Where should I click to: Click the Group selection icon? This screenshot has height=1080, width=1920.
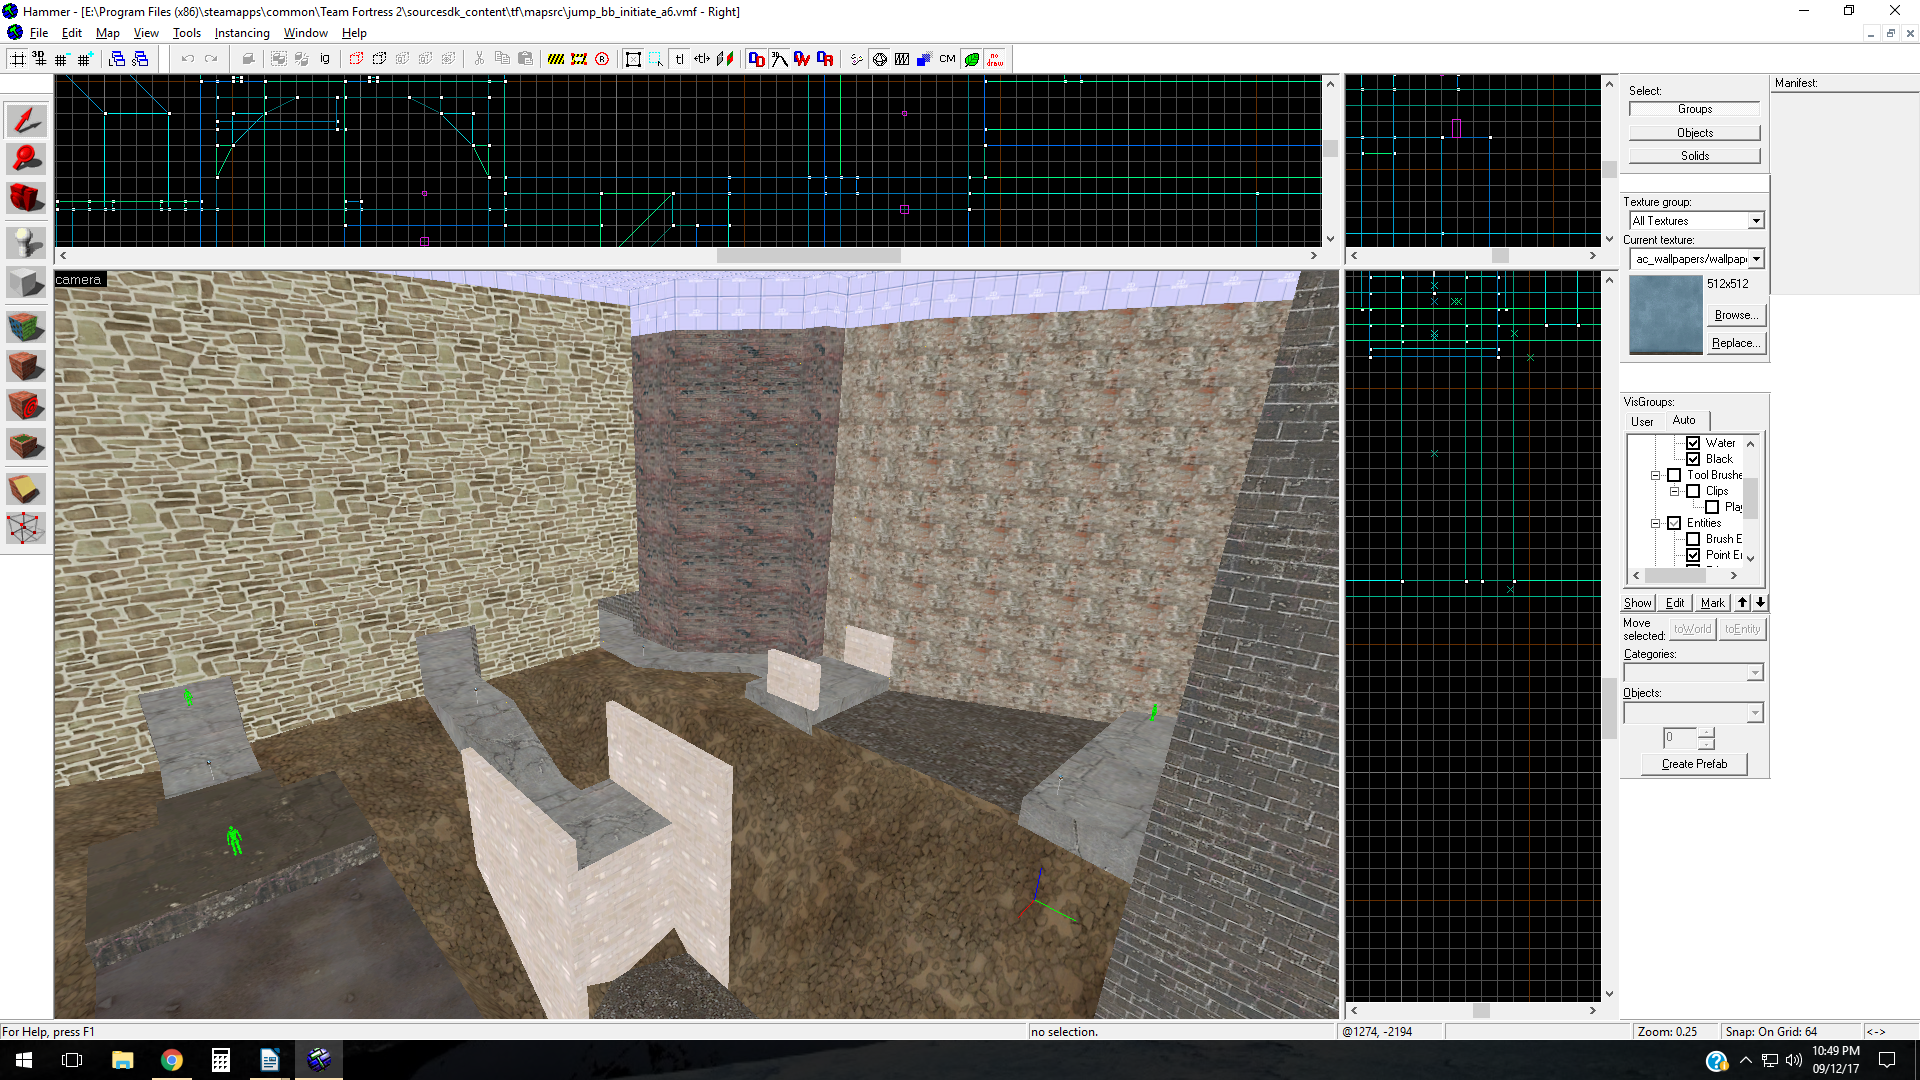click(279, 59)
